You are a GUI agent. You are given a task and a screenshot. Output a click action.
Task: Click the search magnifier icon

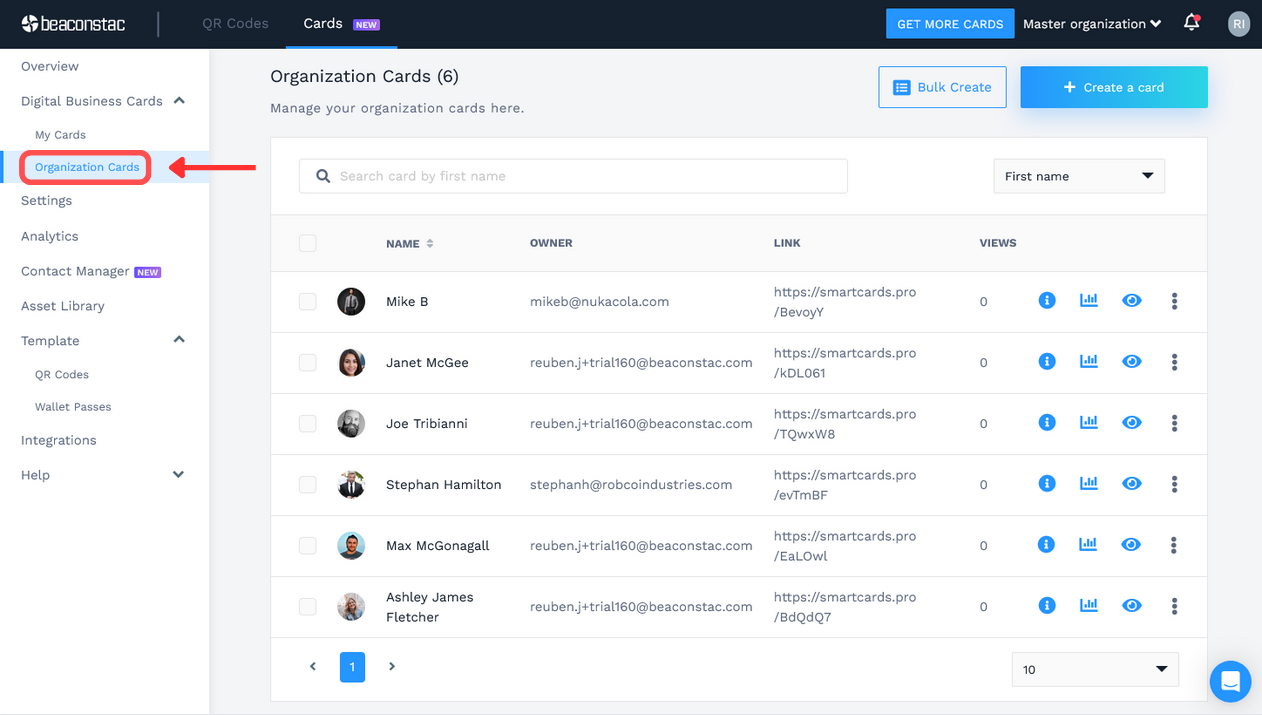(x=323, y=176)
